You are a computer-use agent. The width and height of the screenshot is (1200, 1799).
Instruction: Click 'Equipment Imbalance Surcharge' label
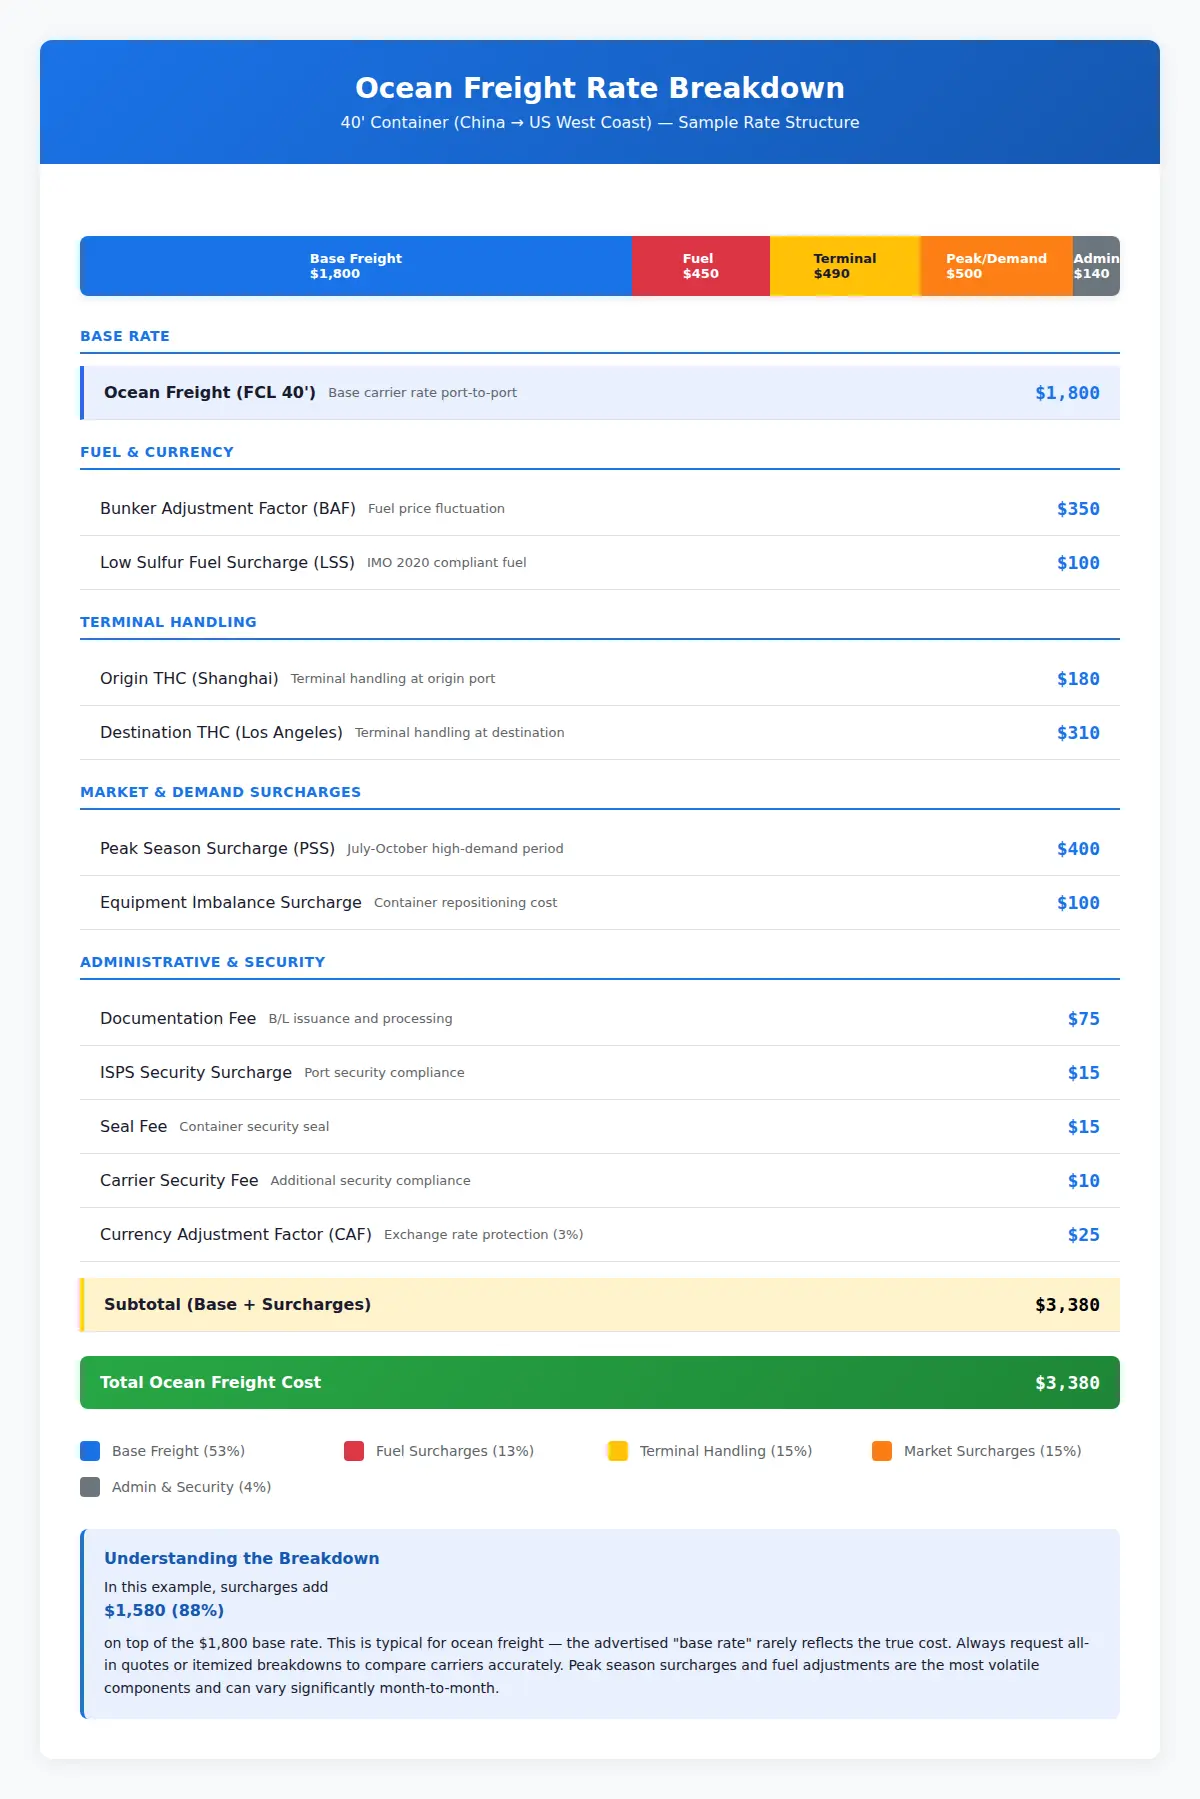[231, 902]
